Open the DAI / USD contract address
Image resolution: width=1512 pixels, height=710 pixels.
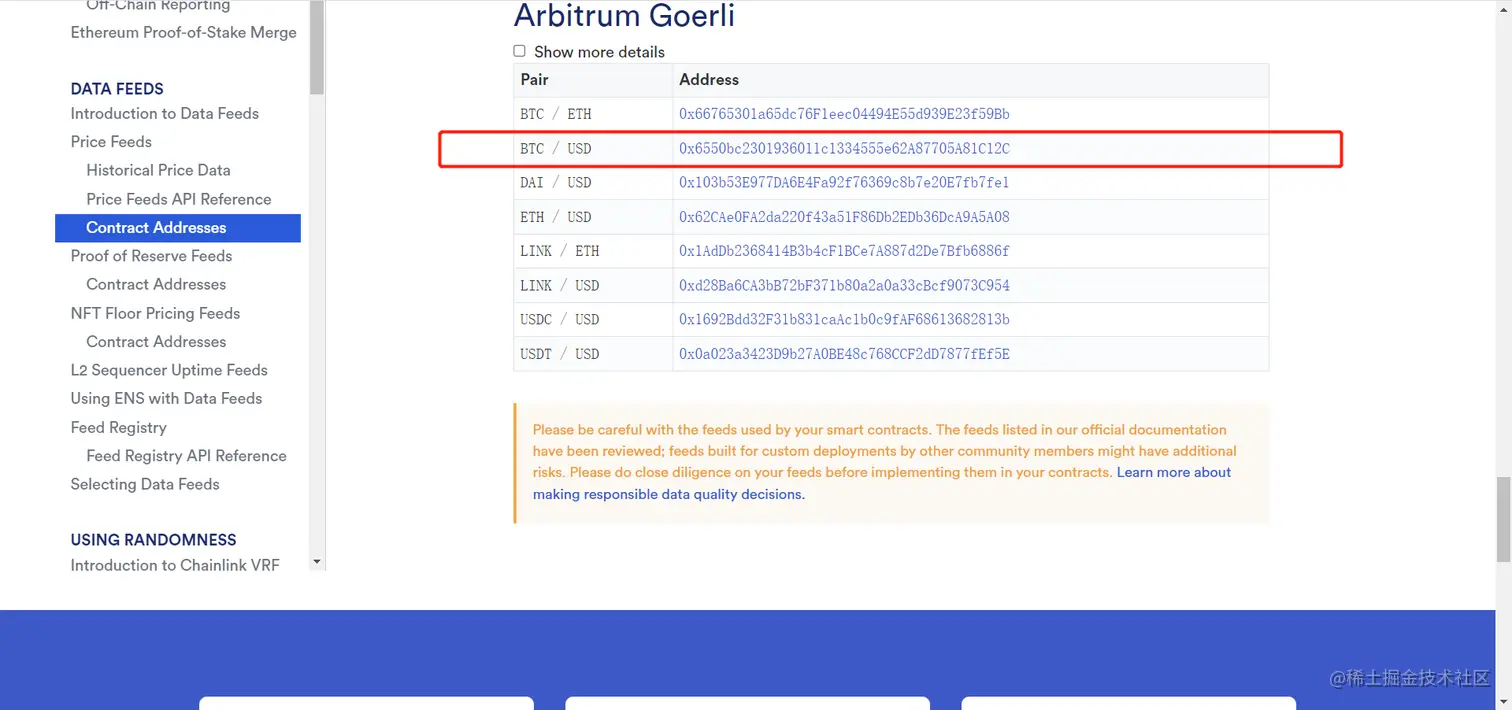click(844, 182)
